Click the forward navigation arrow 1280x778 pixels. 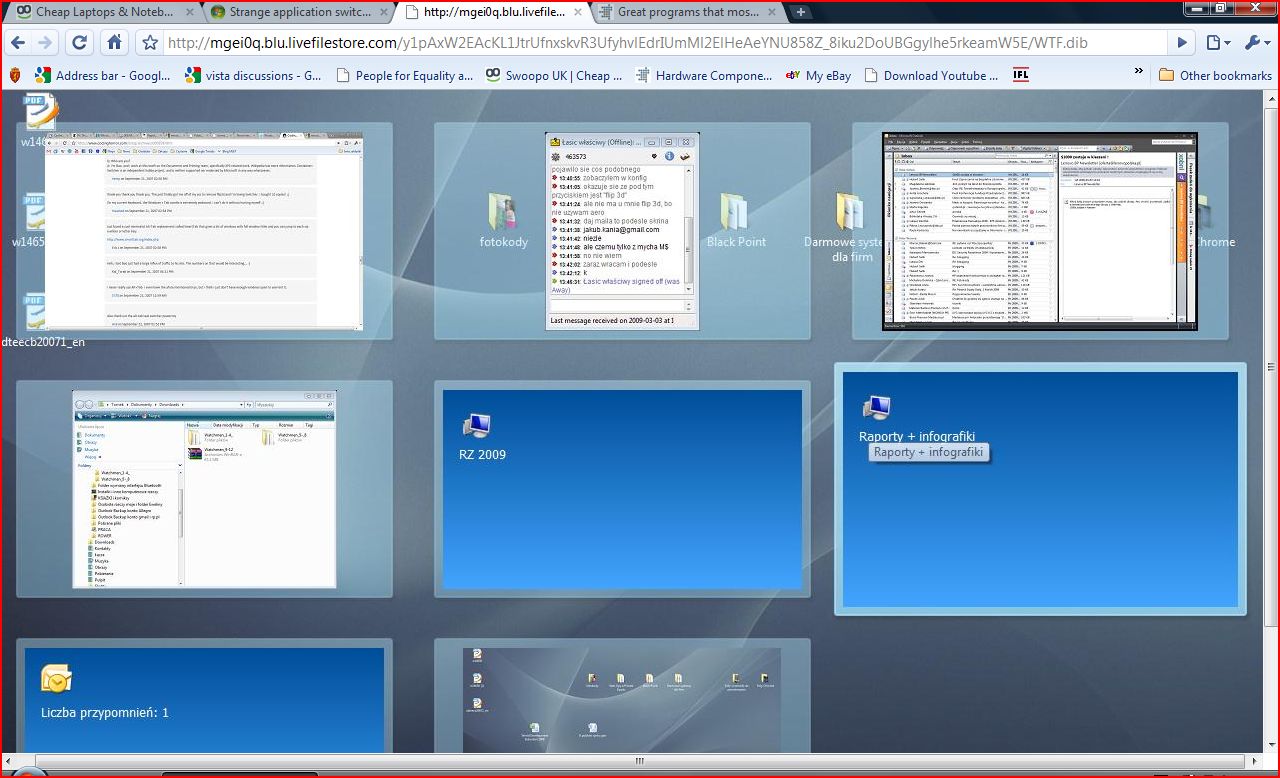point(45,43)
